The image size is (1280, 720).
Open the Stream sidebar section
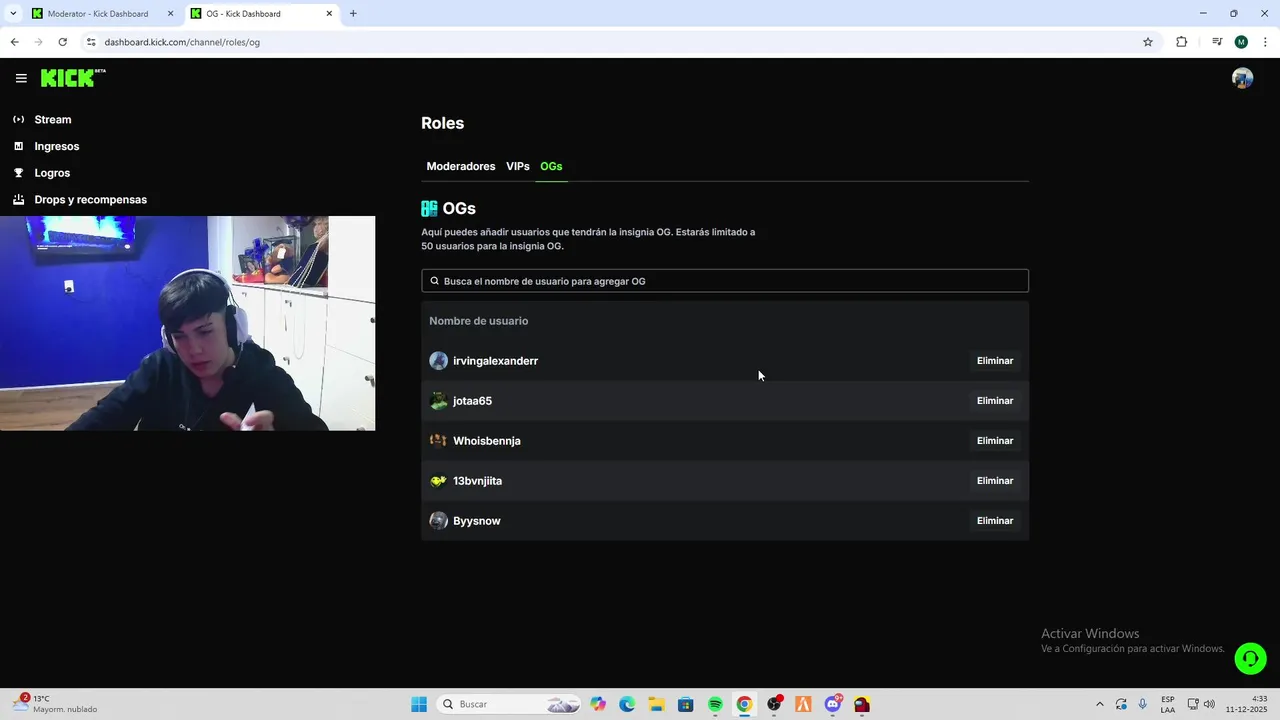pyautogui.click(x=53, y=119)
